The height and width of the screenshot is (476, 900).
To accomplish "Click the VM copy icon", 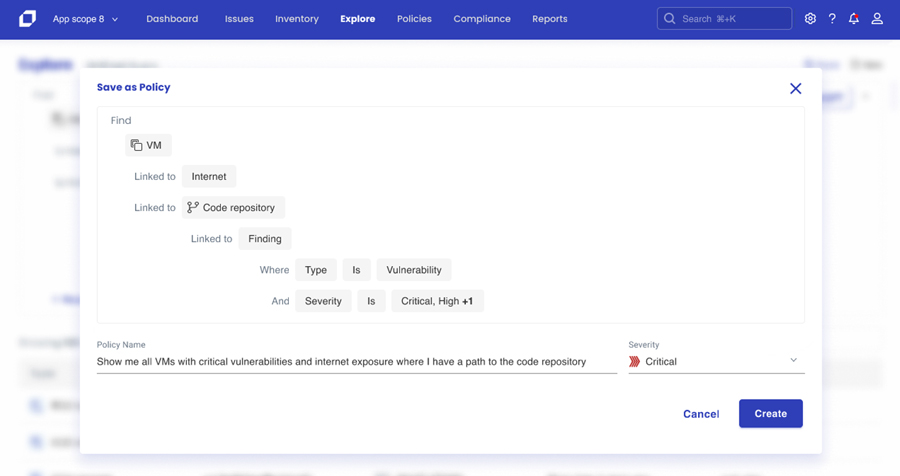I will (x=136, y=145).
